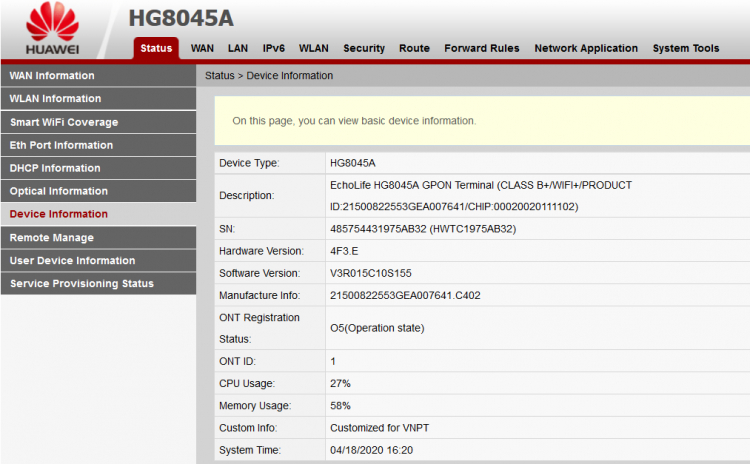Open the WLAN tab
The image size is (750, 464).
314,48
